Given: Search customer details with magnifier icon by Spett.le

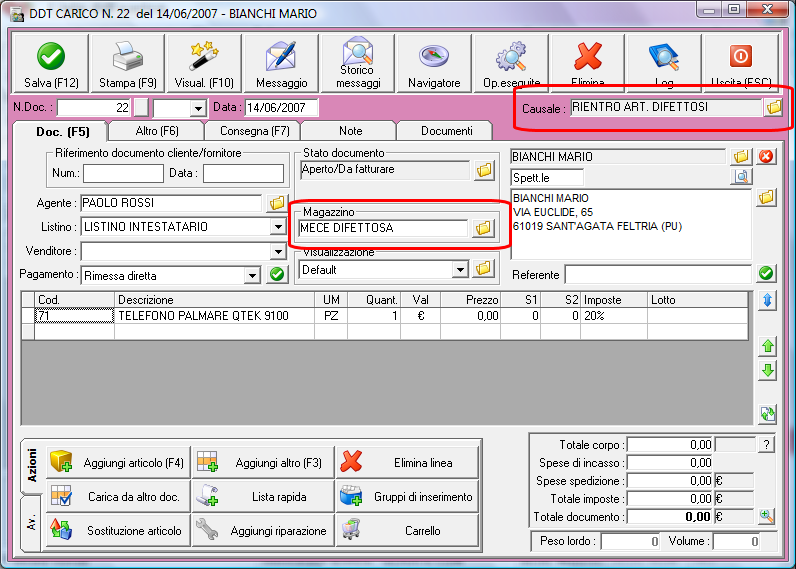Looking at the screenshot, I should [x=741, y=177].
